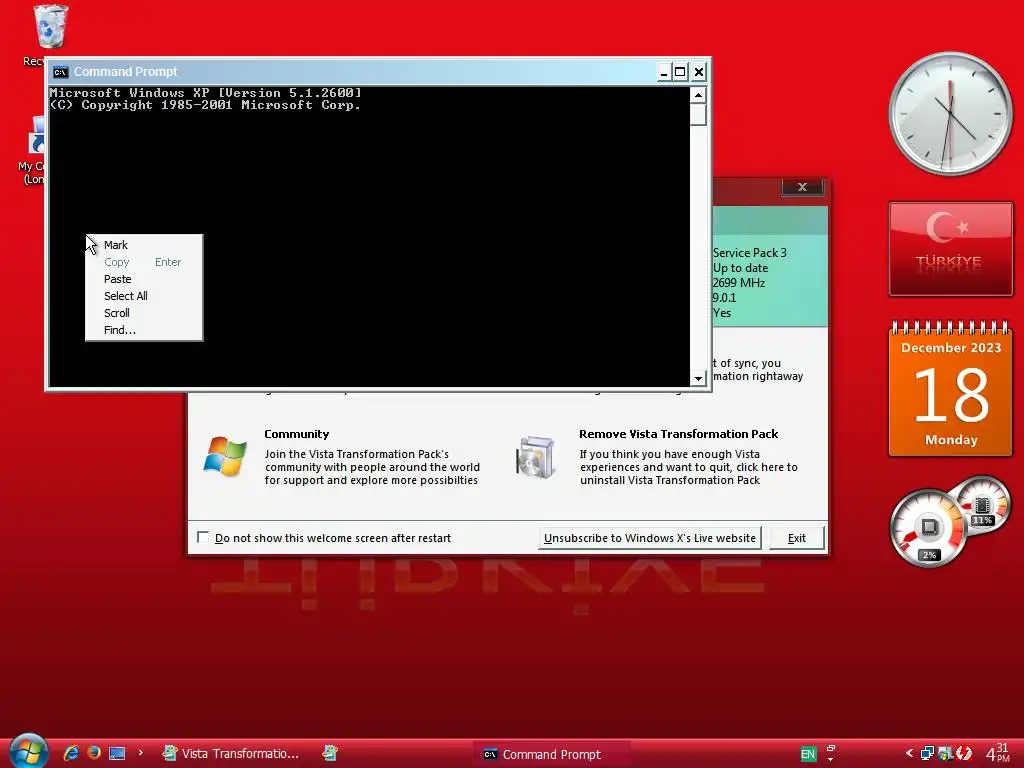Click the Show Desktop quick launch icon
The height and width of the screenshot is (768, 1024).
117,754
